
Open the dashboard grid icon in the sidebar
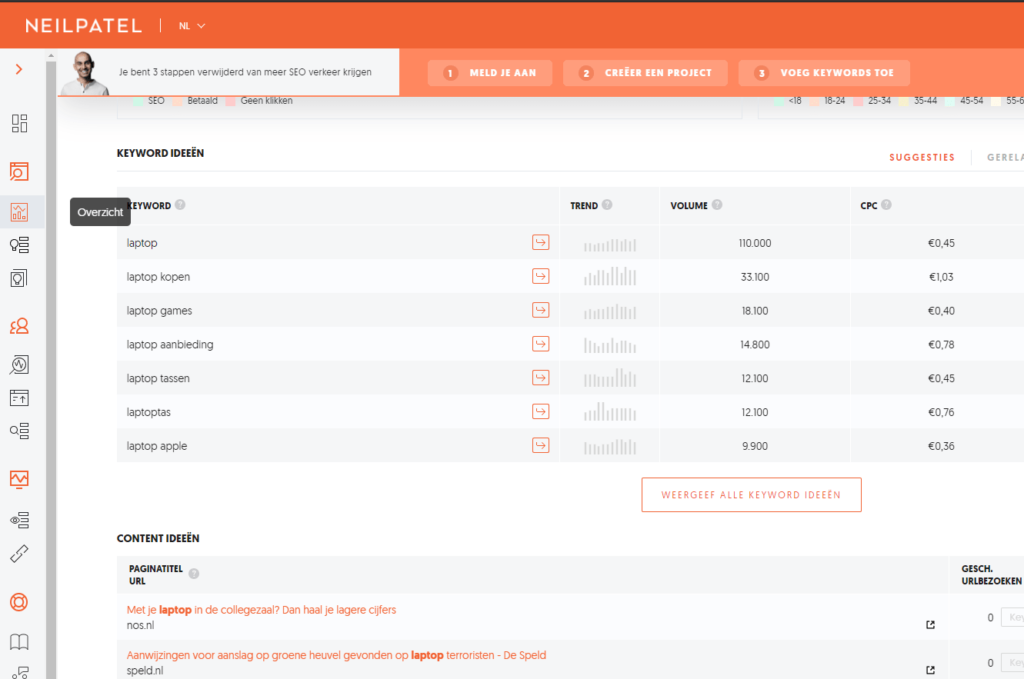coord(20,123)
